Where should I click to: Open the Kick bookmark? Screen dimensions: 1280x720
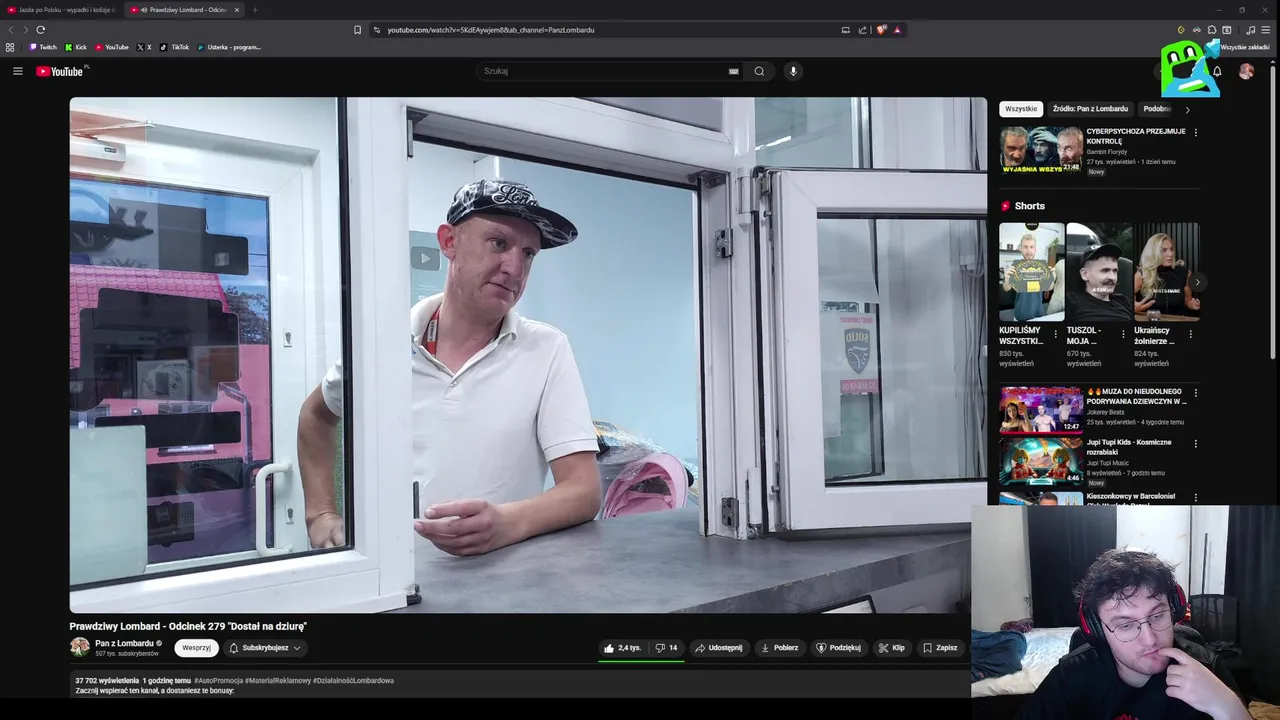point(76,47)
